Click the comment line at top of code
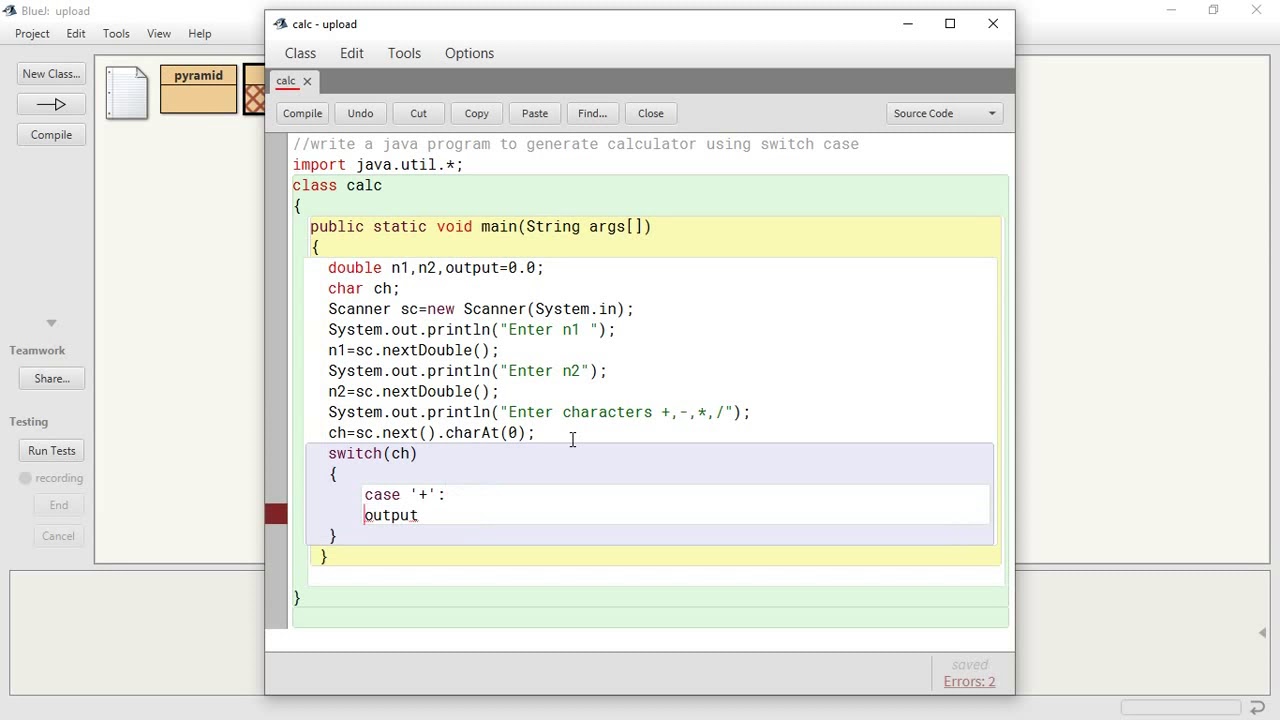This screenshot has width=1280, height=720. click(576, 145)
